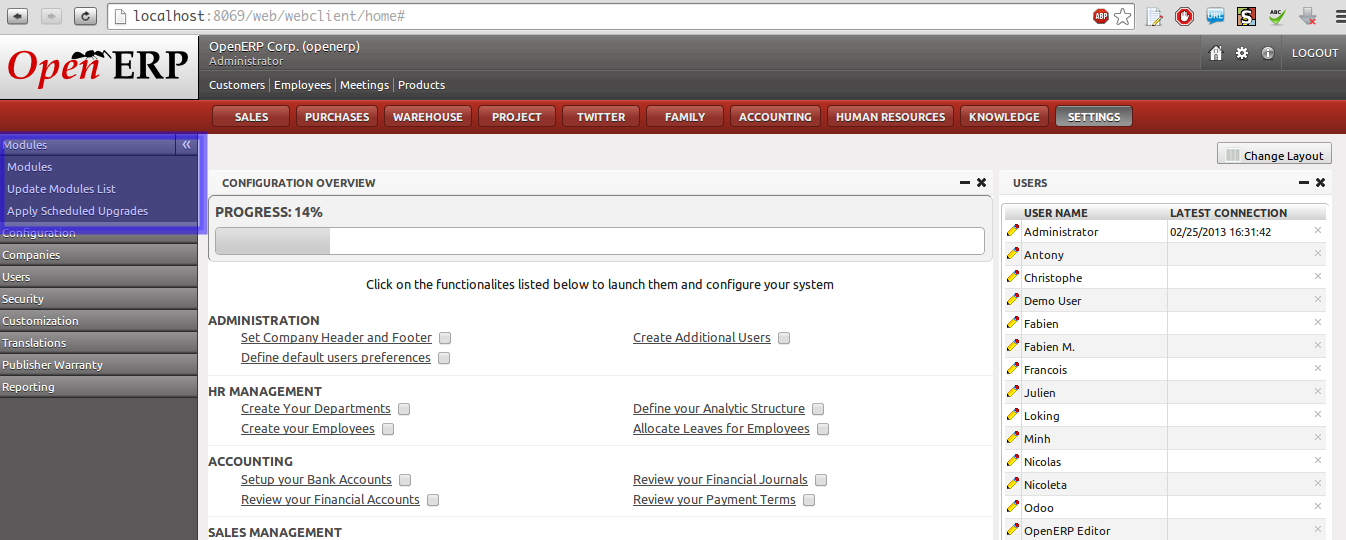Expand the Security sidebar section
1346x540 pixels.
(x=99, y=299)
